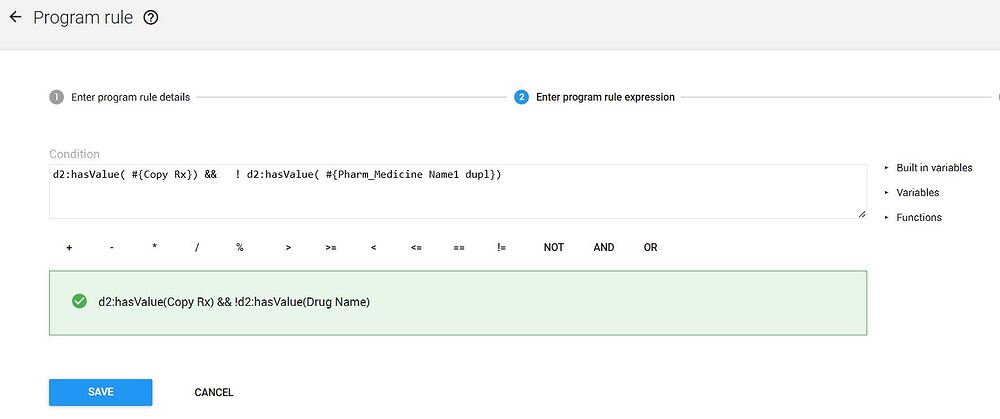Insert the NOT logical operator

click(554, 248)
